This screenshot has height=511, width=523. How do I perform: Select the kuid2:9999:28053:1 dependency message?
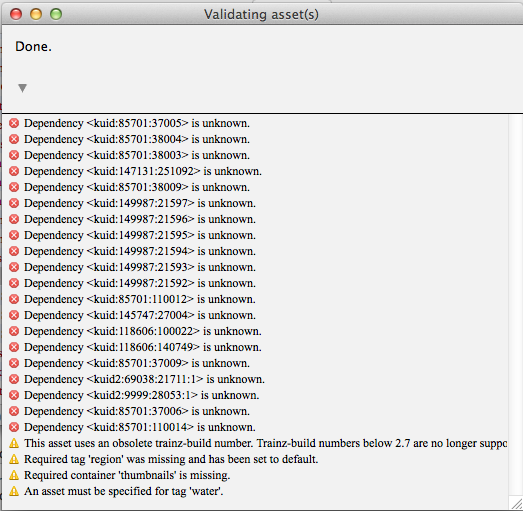click(x=142, y=395)
